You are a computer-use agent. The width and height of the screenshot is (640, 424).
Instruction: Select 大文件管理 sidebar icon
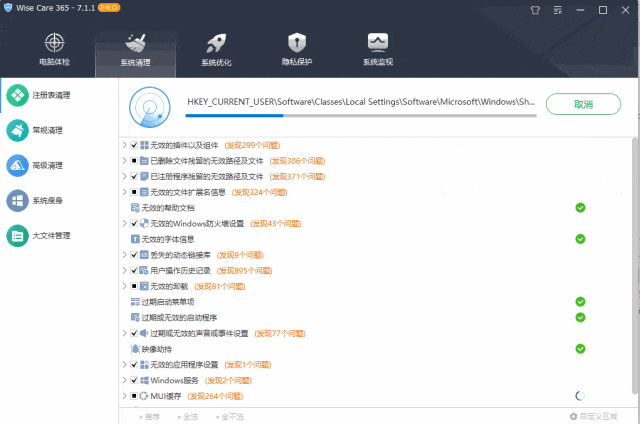pos(18,235)
